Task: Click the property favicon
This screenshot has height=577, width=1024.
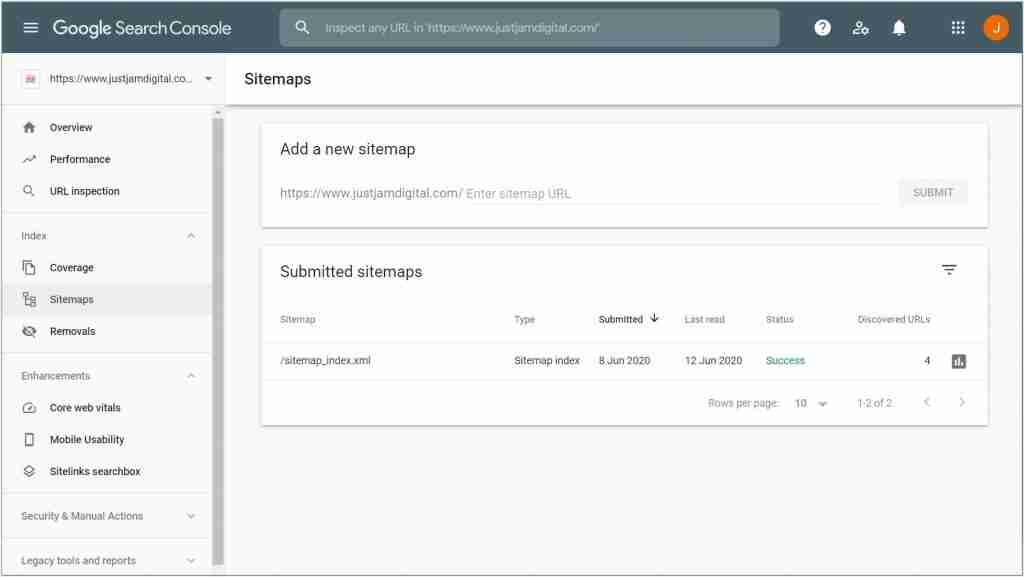Action: tap(30, 79)
